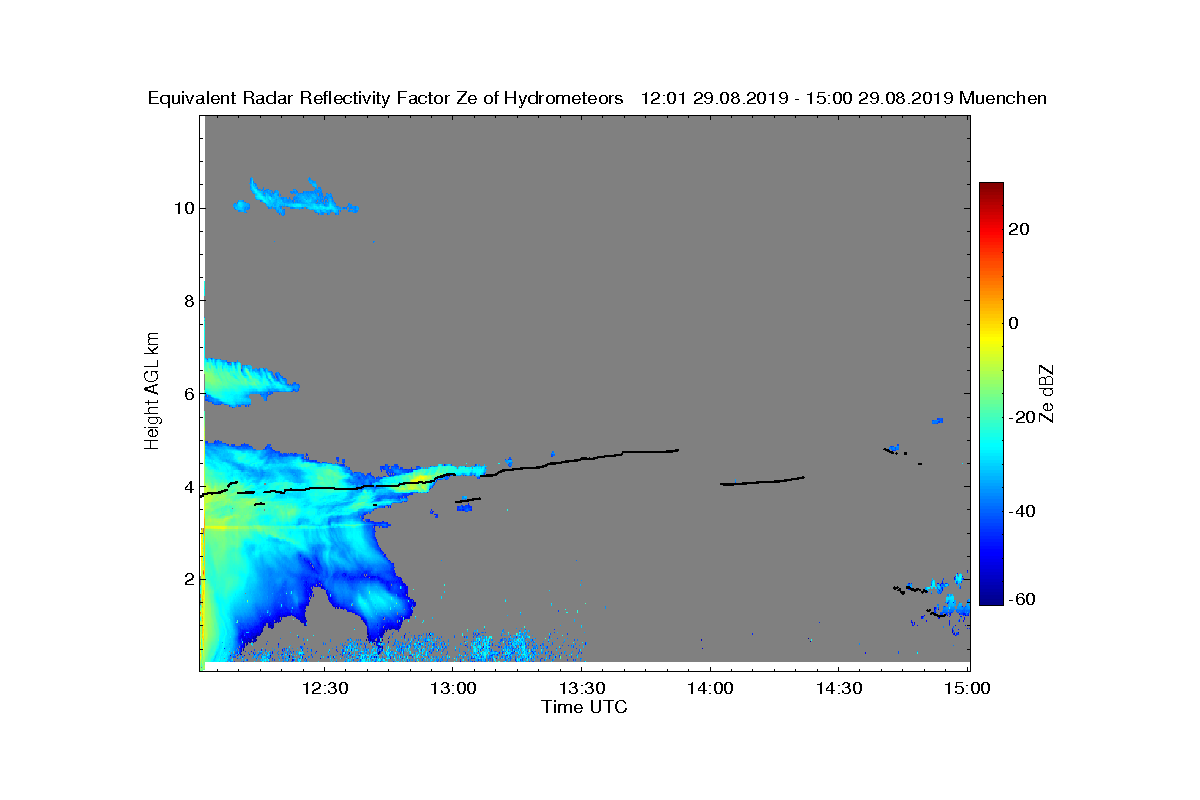Click the height tick label 2
The image size is (1200, 800).
(x=190, y=579)
